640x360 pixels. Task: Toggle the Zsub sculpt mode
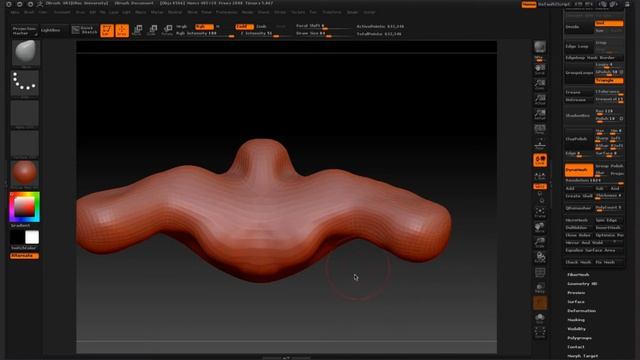point(261,27)
